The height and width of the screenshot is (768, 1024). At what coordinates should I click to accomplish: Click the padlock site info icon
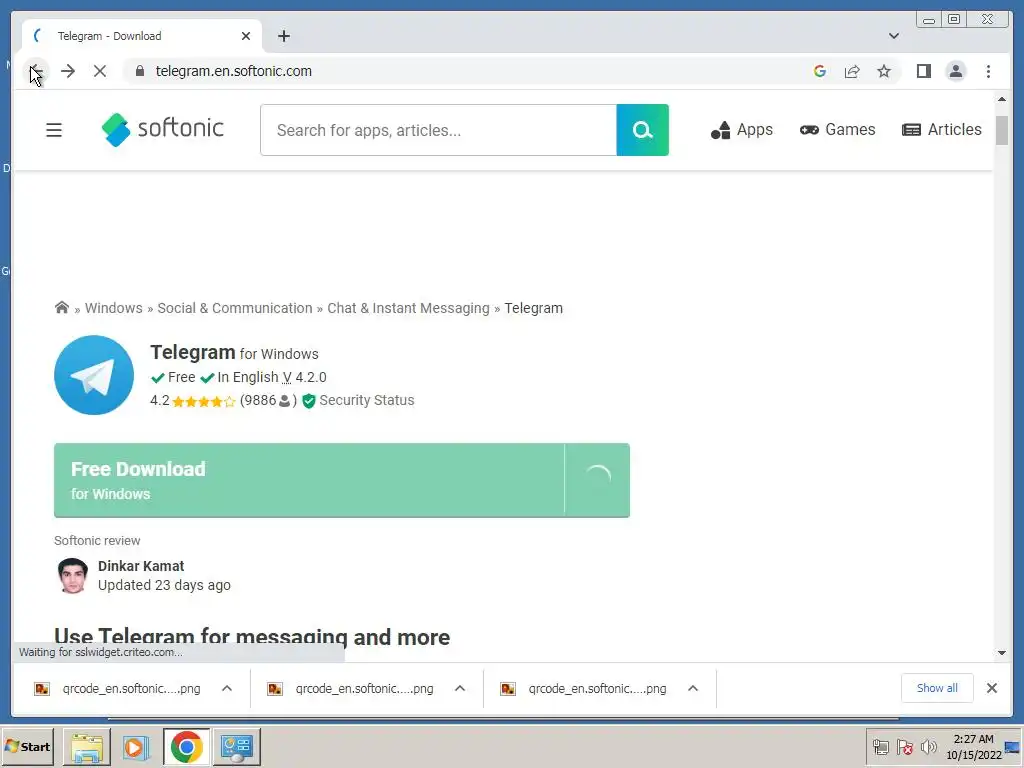pos(140,71)
